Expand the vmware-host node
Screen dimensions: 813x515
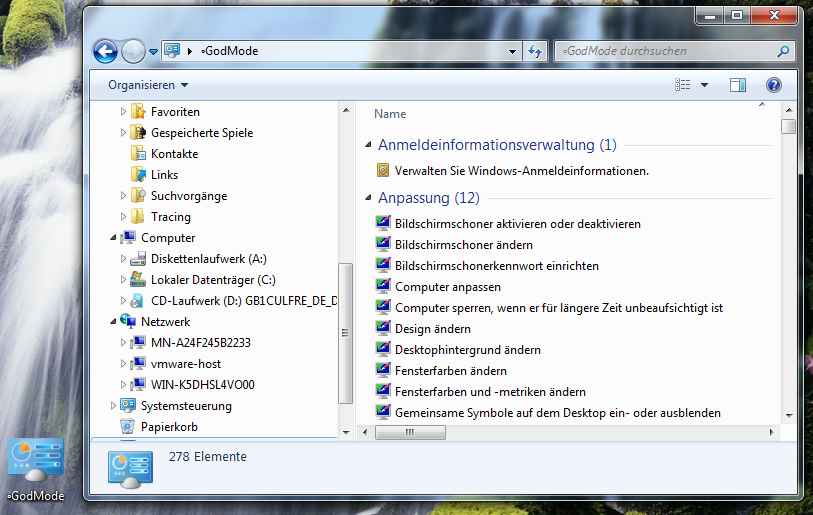(123, 364)
